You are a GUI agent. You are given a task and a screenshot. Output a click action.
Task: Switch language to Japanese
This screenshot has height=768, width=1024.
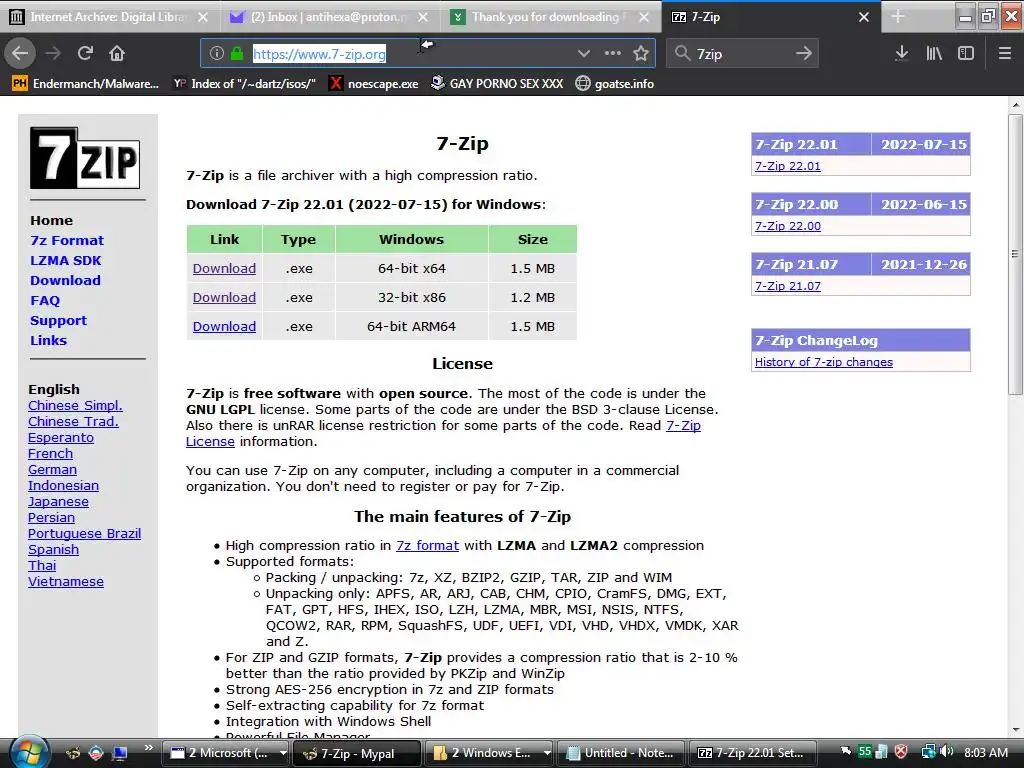click(x=58, y=502)
